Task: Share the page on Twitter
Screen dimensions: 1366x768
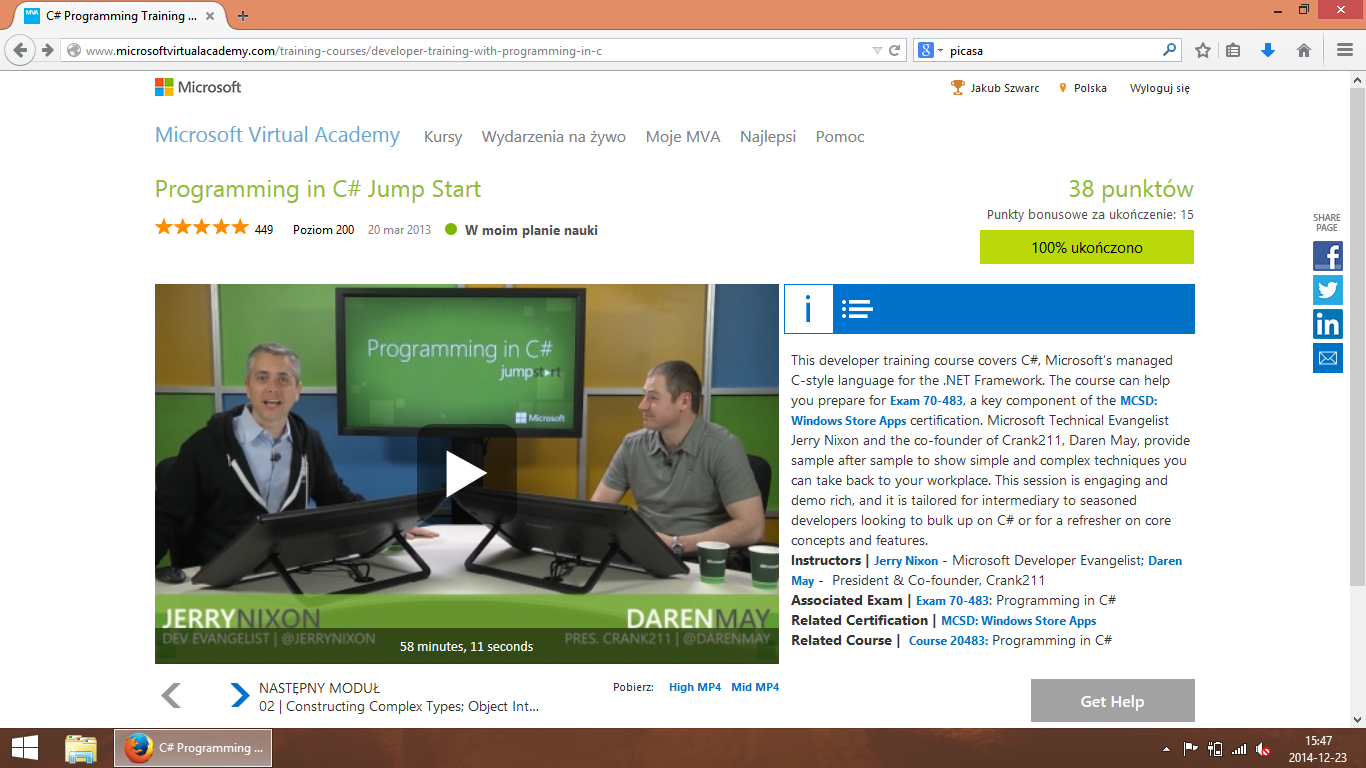Action: [x=1328, y=290]
